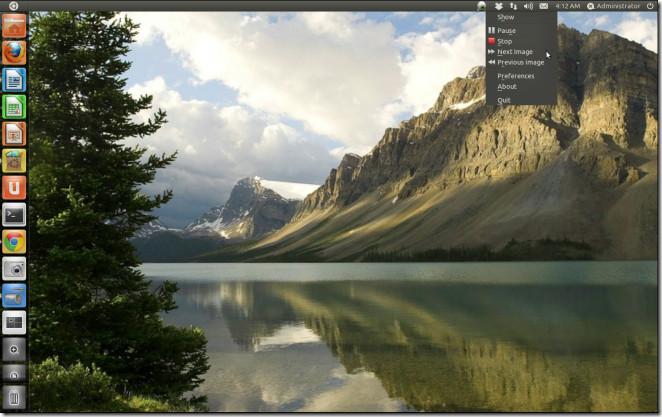The height and width of the screenshot is (417, 662).
Task: Select Previous Image menu entry
Action: pyautogui.click(x=521, y=62)
